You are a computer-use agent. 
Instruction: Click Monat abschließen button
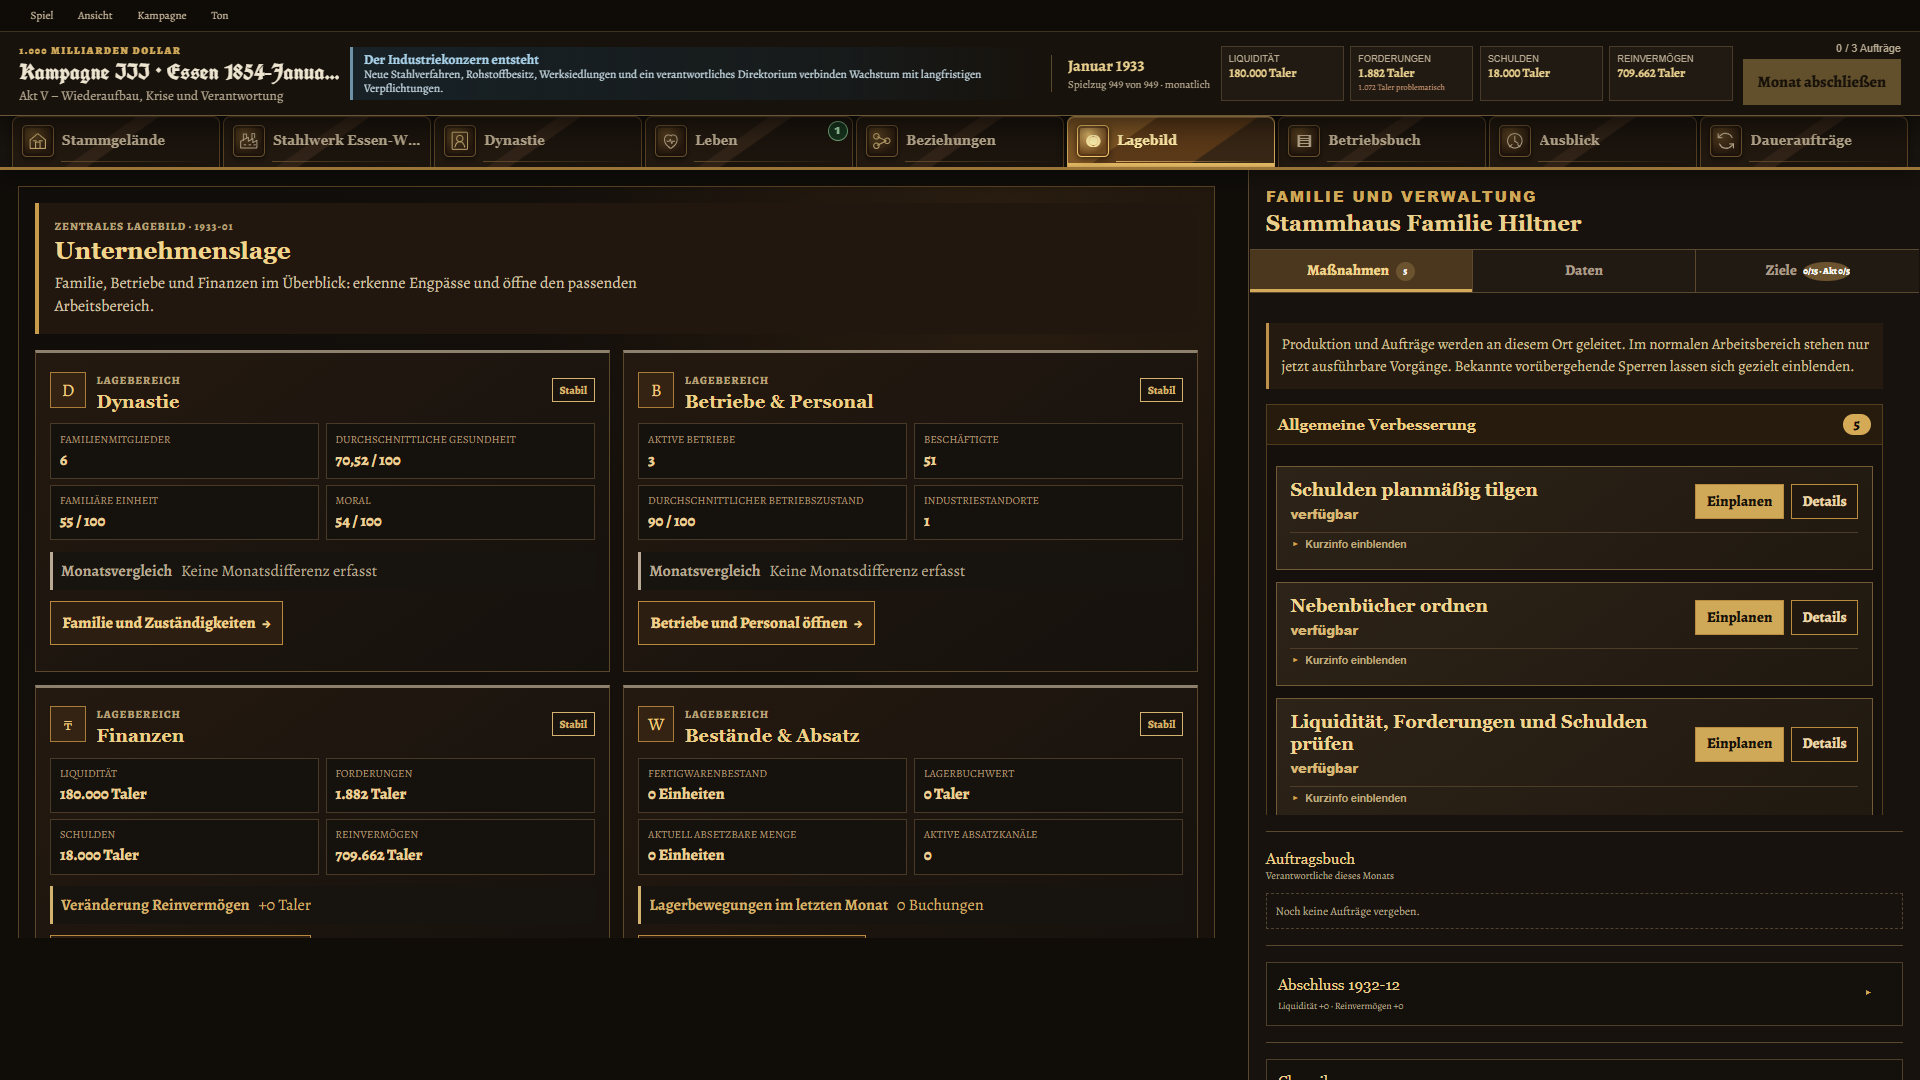[1821, 82]
